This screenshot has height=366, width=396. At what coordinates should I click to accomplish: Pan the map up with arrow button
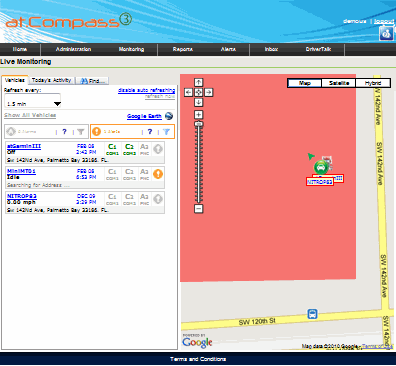(x=198, y=82)
